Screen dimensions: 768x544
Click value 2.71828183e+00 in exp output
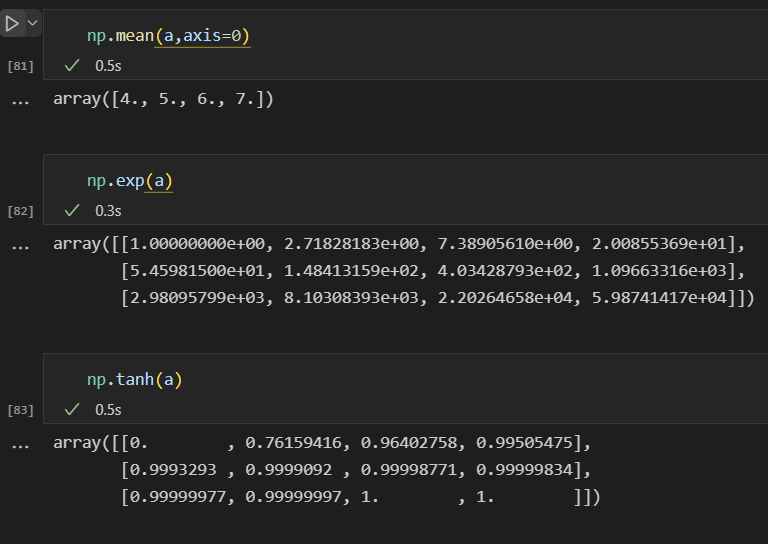tap(352, 243)
